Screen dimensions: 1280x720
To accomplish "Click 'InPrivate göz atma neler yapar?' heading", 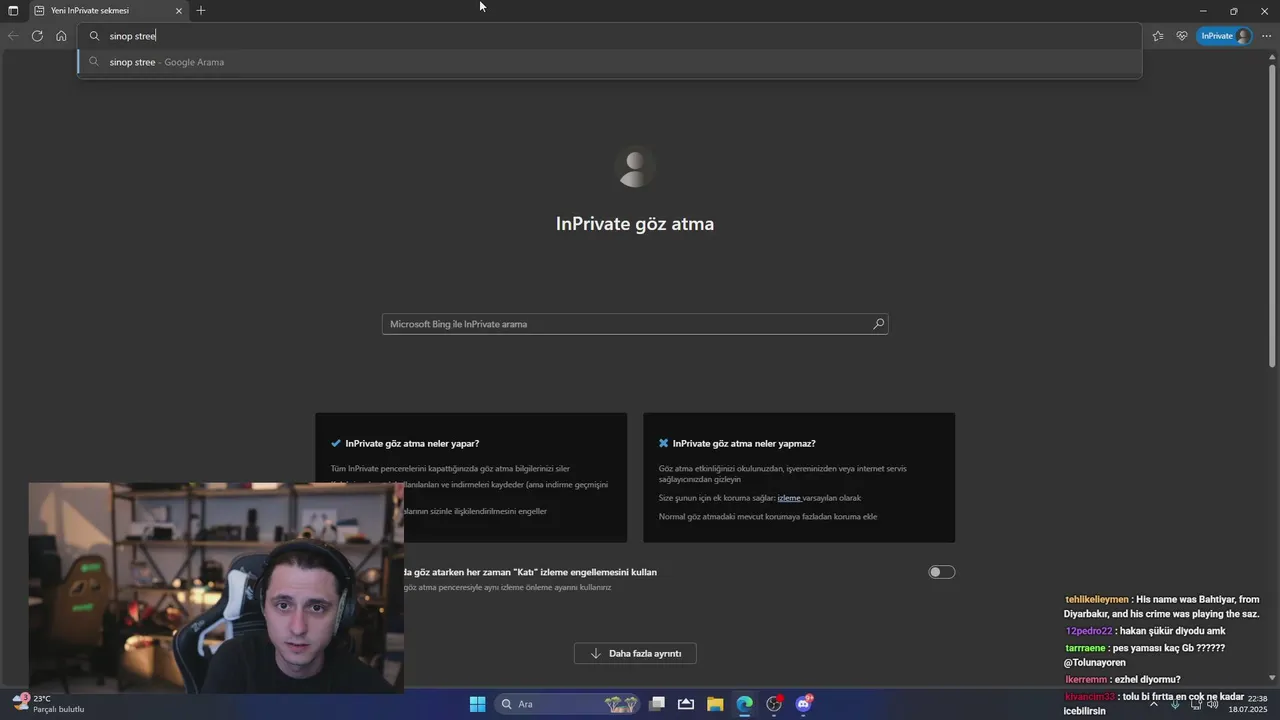I will click(412, 443).
